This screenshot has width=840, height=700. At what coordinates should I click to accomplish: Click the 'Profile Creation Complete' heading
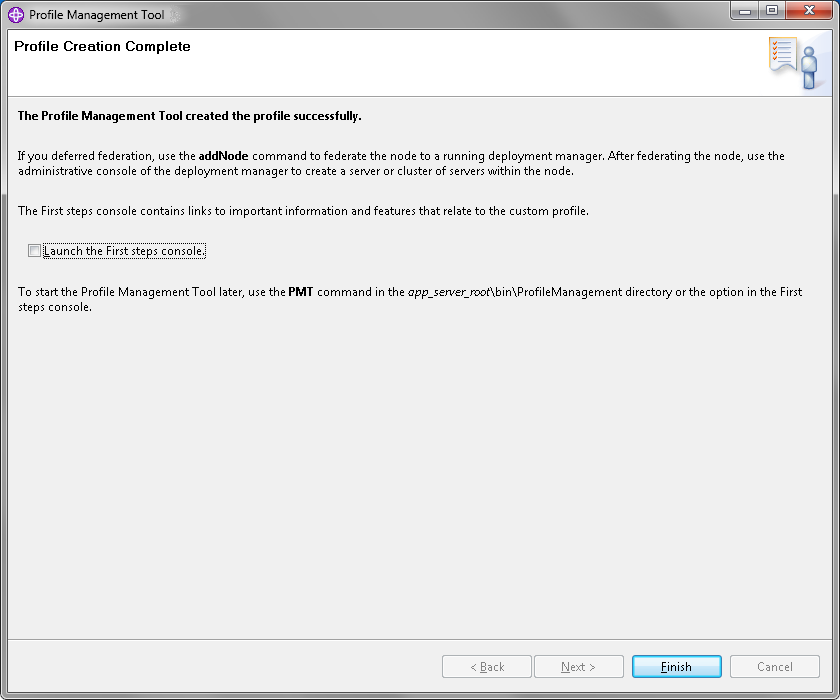click(102, 47)
